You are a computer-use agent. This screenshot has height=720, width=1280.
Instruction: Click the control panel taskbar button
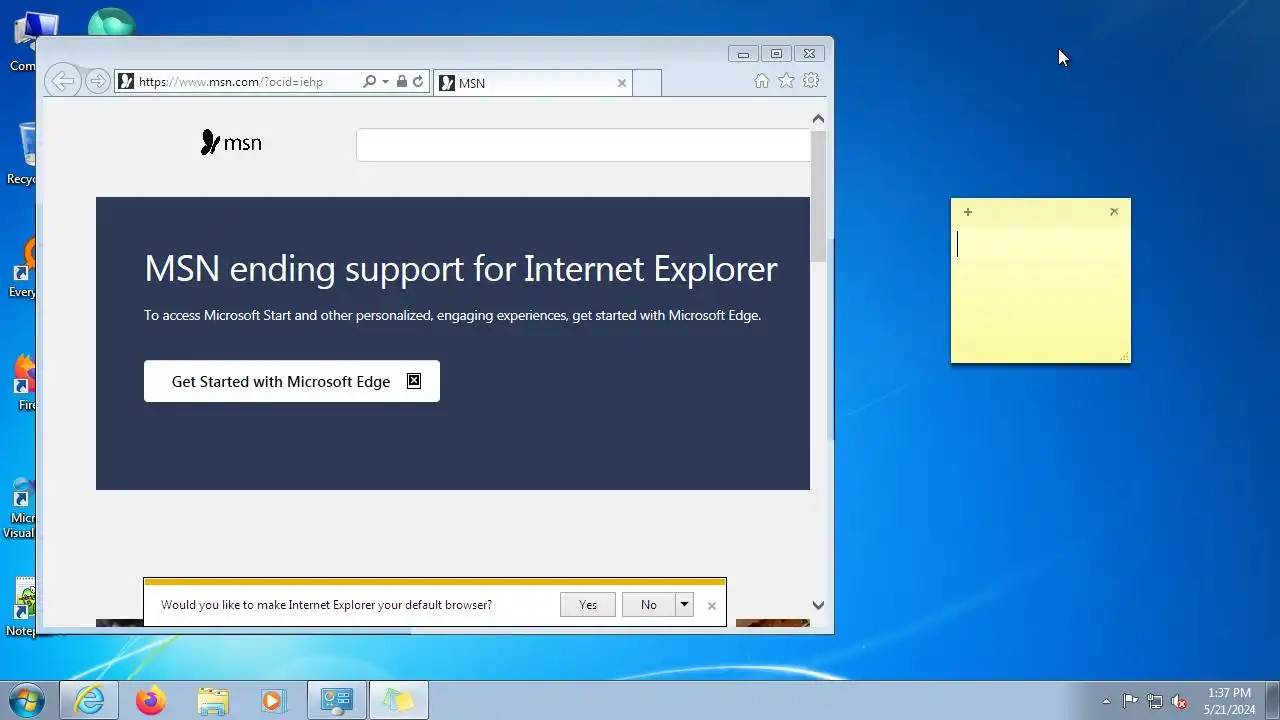pos(337,701)
